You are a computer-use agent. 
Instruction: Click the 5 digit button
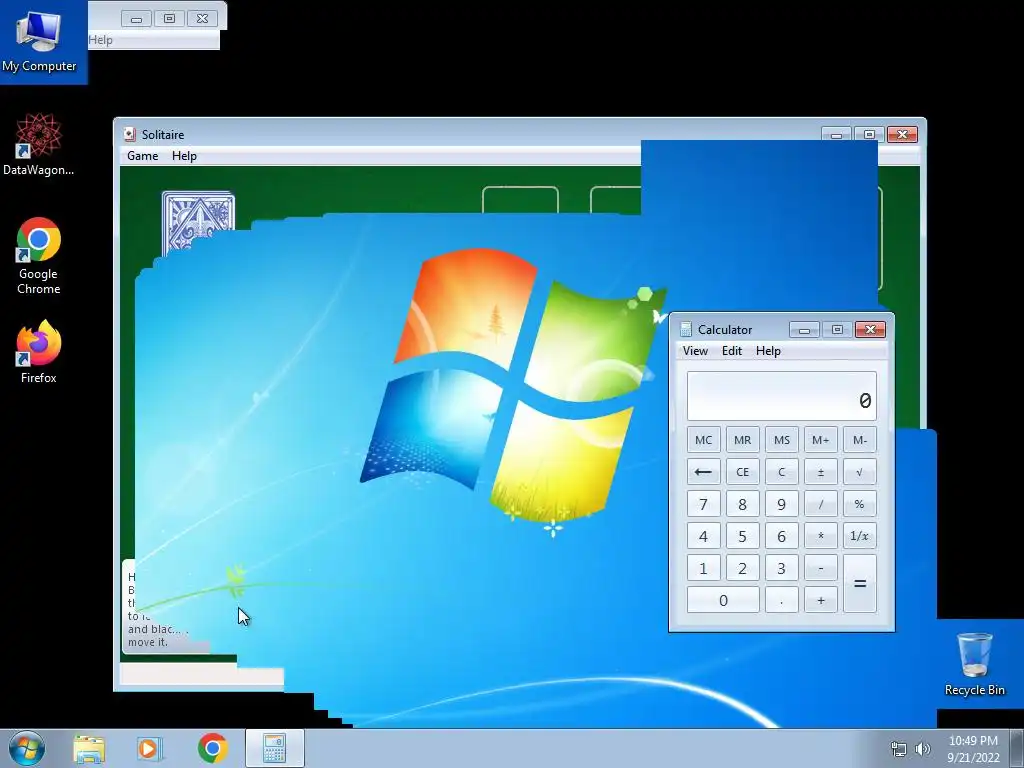click(743, 536)
